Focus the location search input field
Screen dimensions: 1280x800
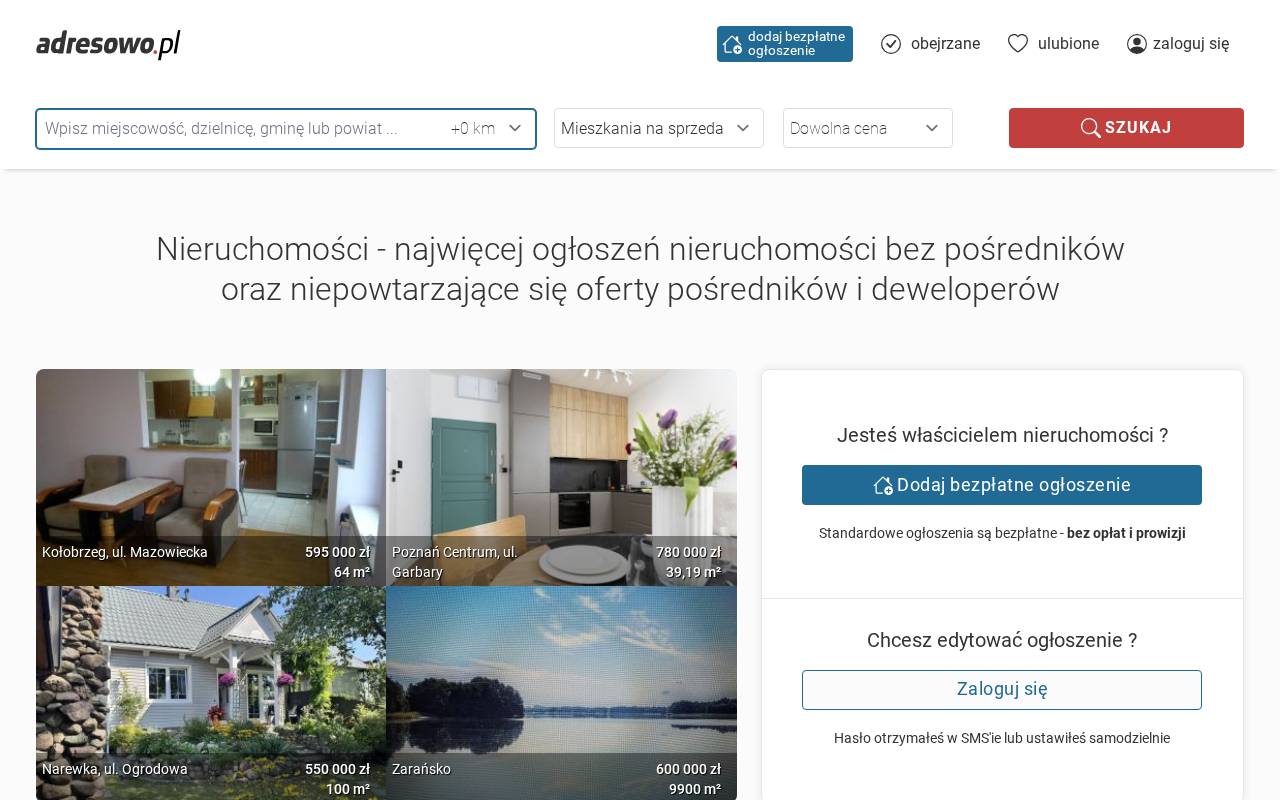[x=240, y=129]
